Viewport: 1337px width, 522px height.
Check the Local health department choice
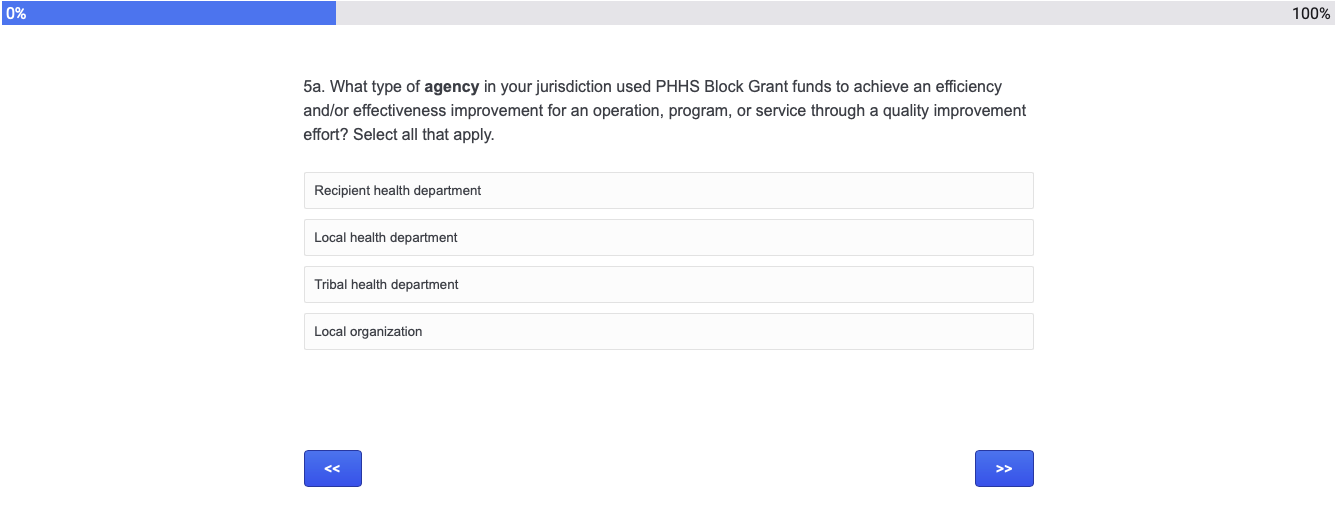tap(668, 237)
